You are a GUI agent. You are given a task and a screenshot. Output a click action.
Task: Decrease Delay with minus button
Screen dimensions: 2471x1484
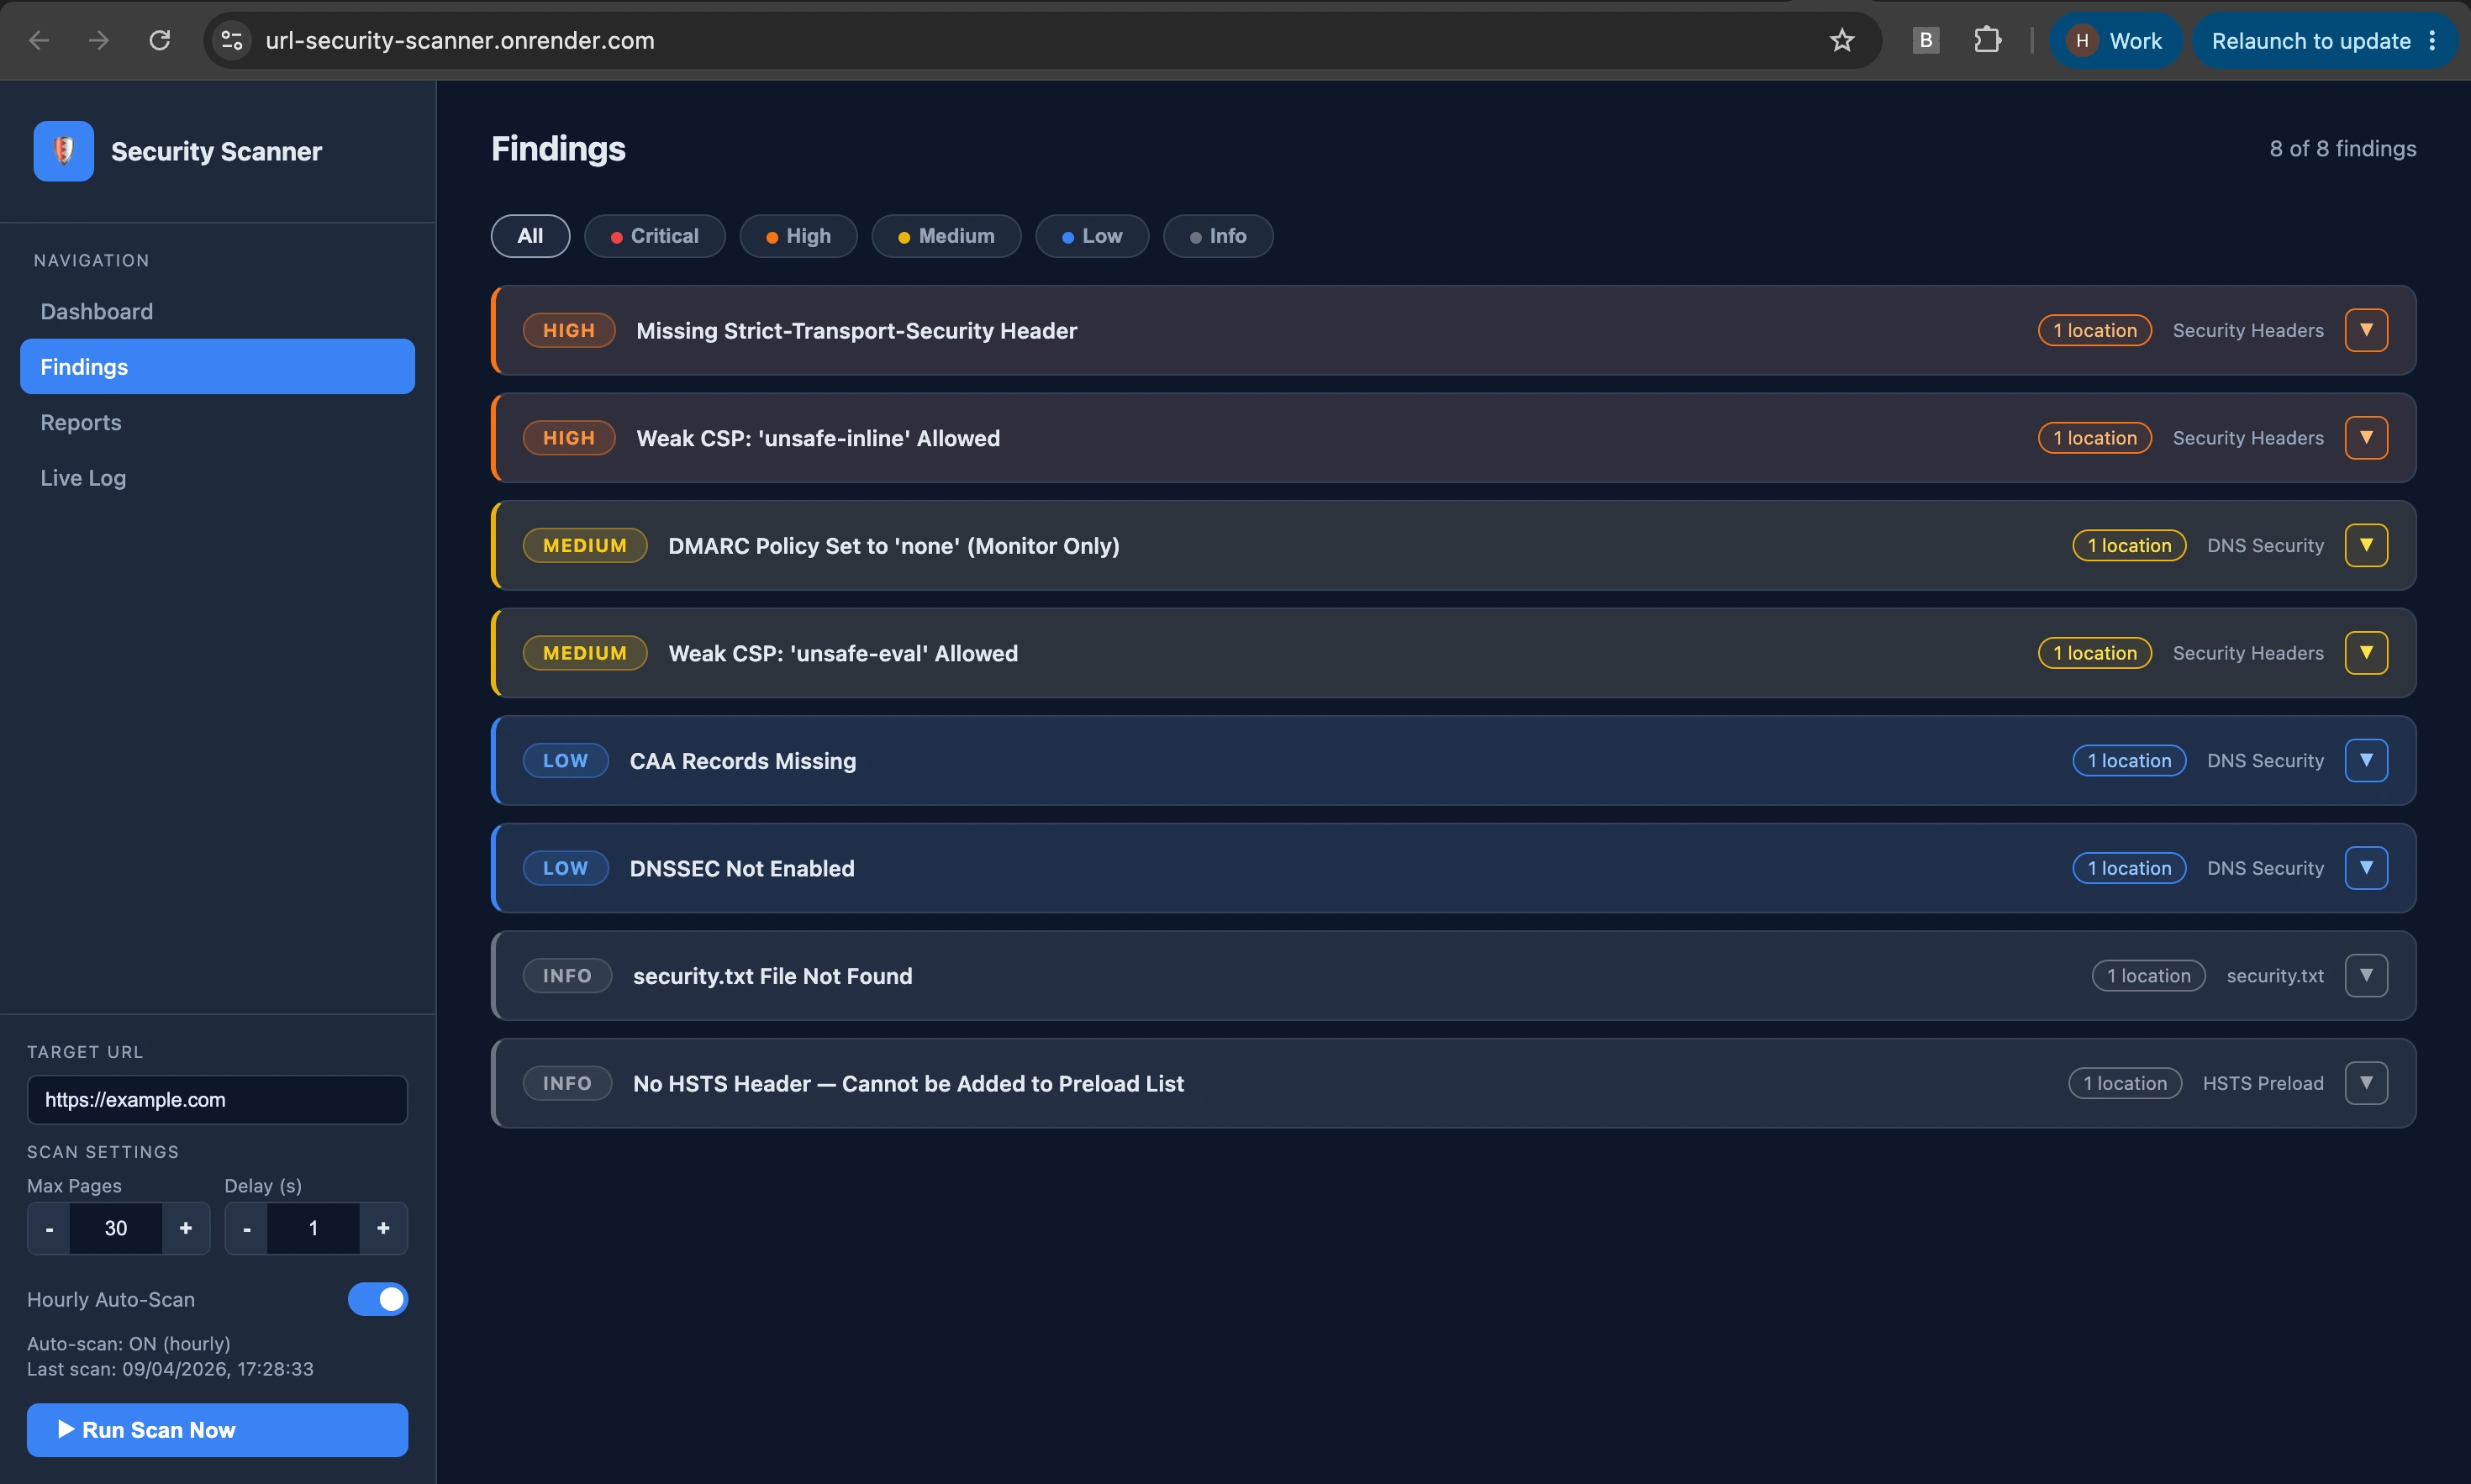(x=246, y=1228)
